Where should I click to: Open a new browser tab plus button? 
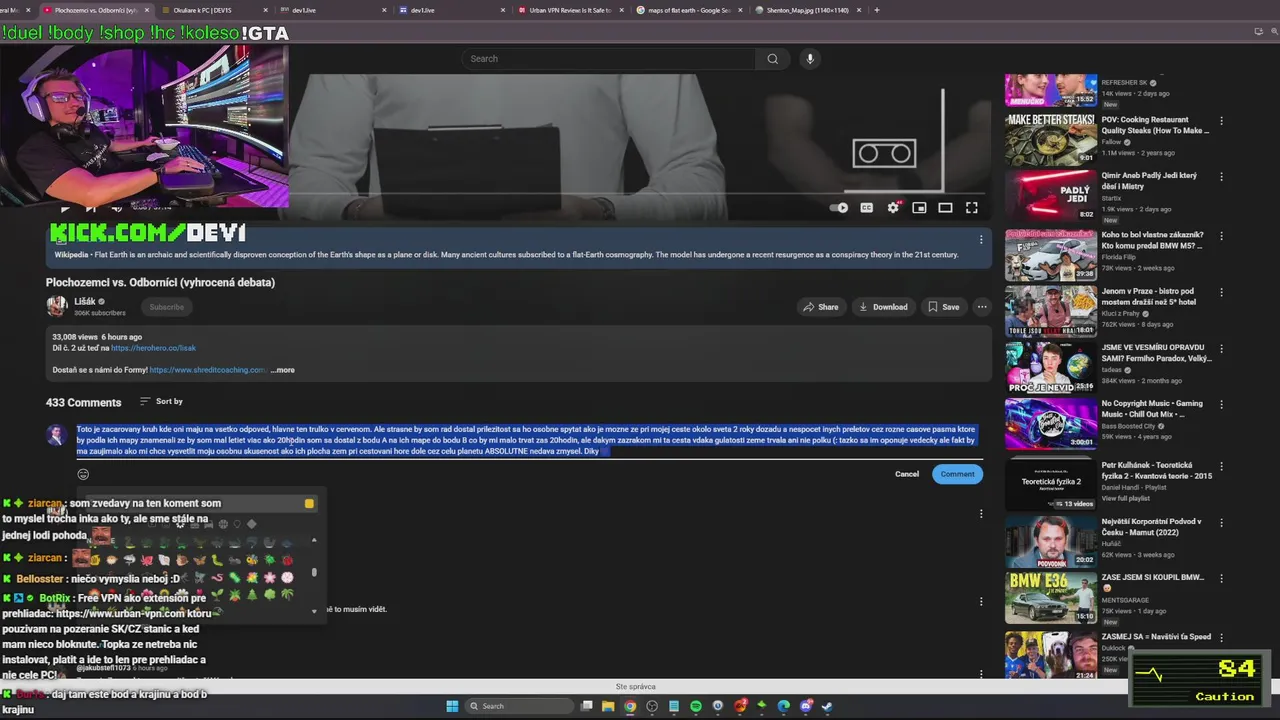point(877,10)
